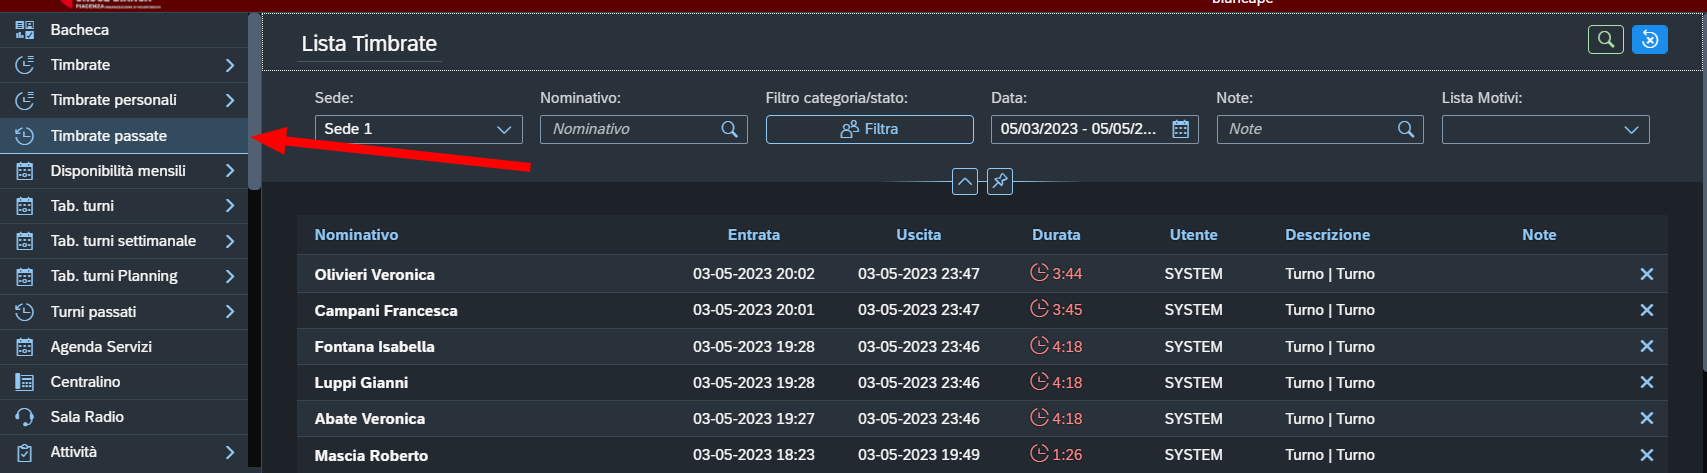Click the Tab. turni settimanale calendar icon
Screen dimensions: 1707x473
coord(25,241)
